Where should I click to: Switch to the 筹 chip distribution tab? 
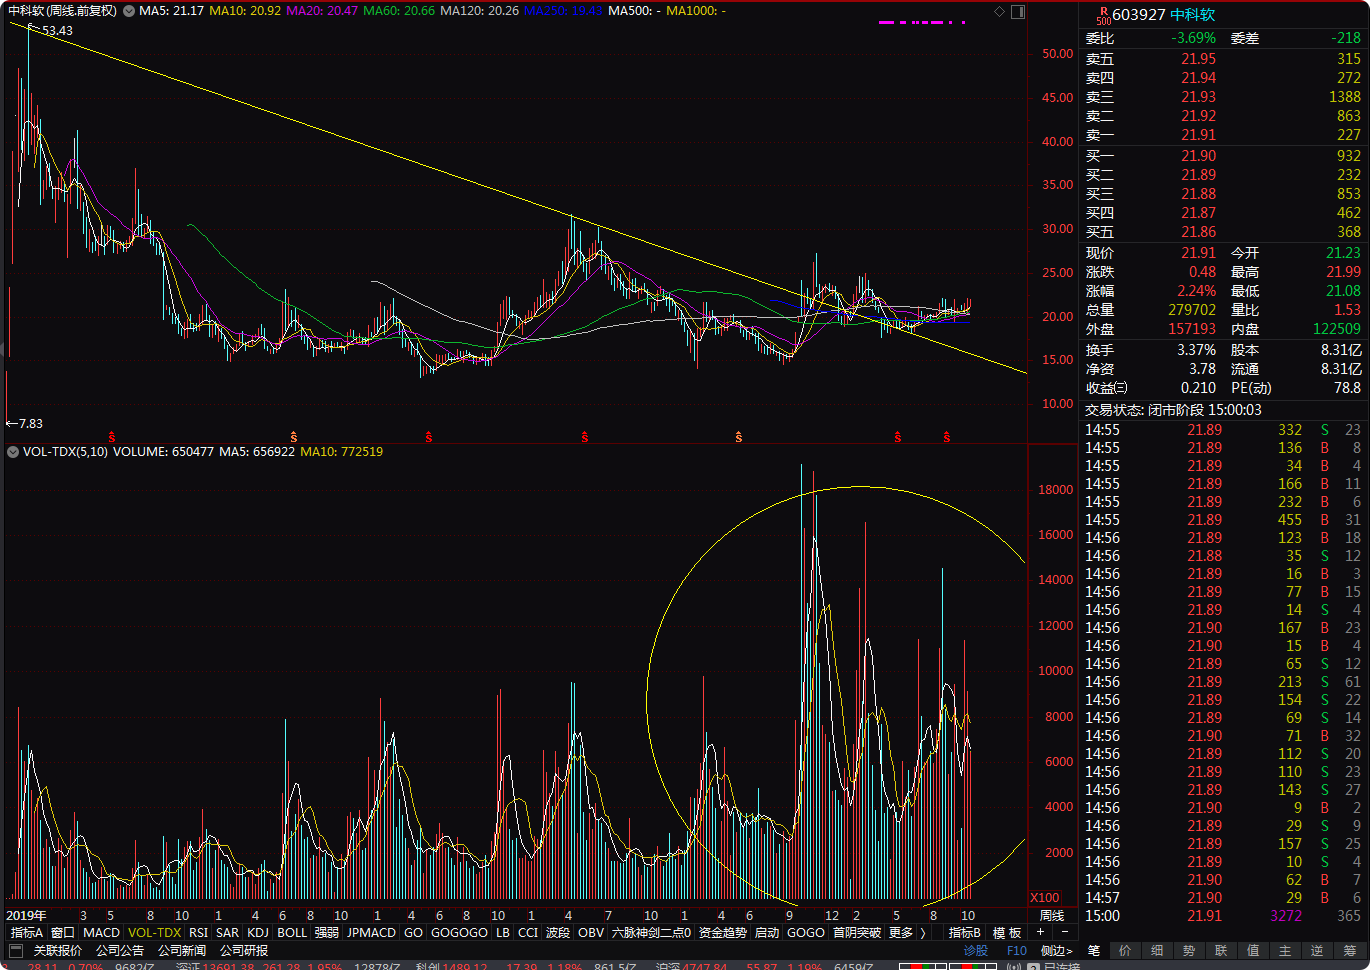point(1349,950)
